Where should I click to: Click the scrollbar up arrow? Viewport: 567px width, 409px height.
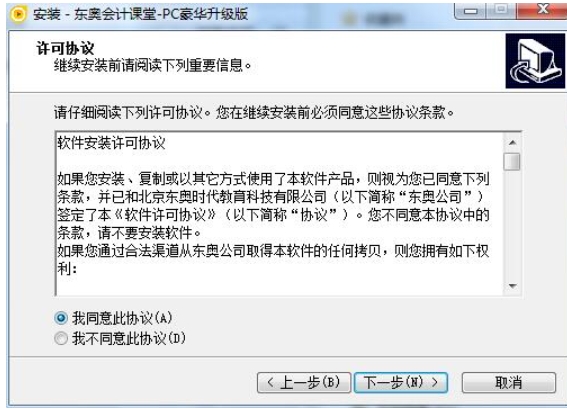(512, 142)
